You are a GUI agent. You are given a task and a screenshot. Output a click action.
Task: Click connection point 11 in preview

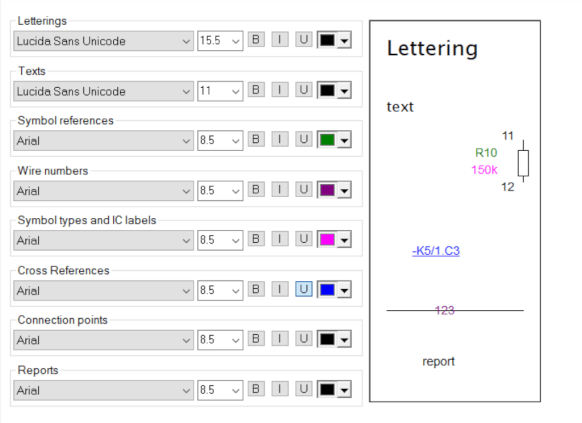[508, 136]
